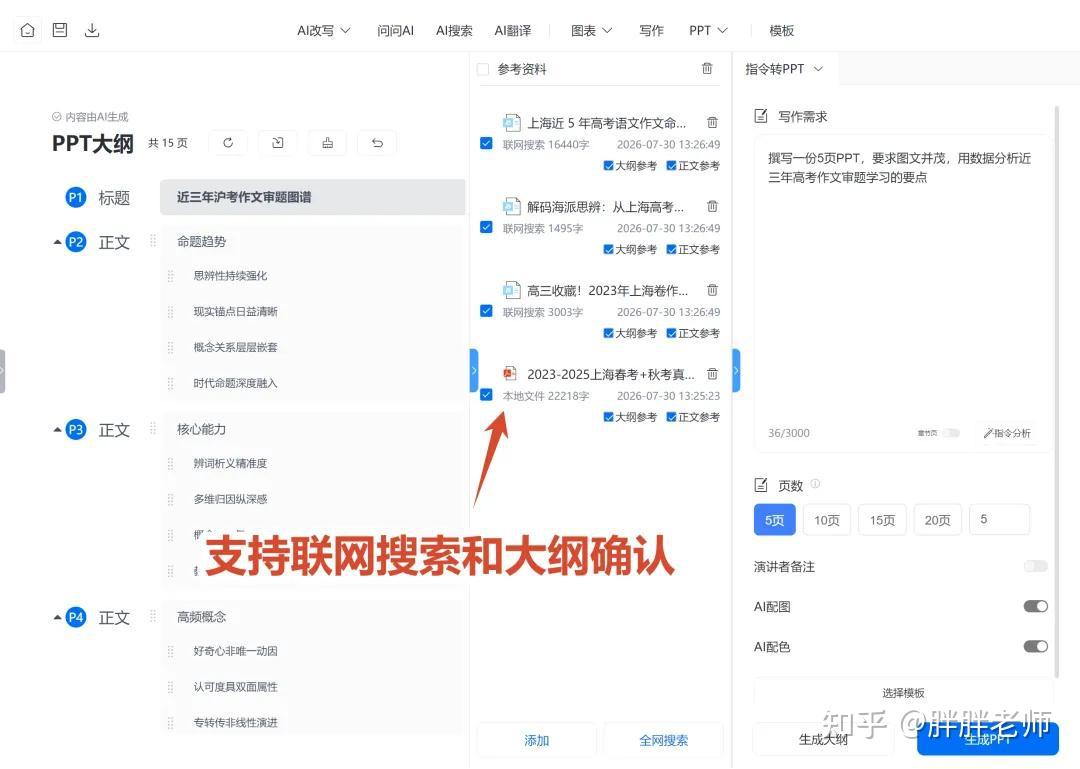
Task: Save document with the floppy disk icon
Action: point(60,30)
